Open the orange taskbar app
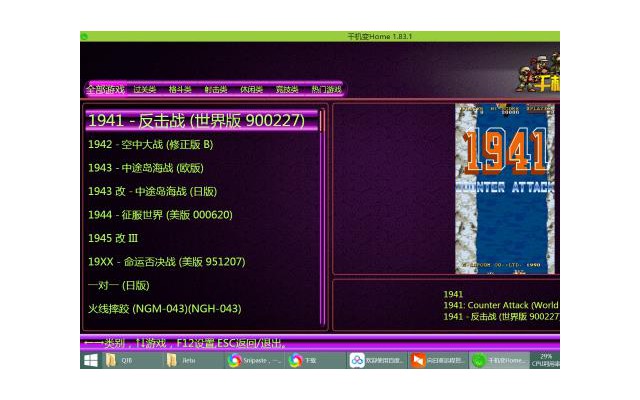 [437, 360]
